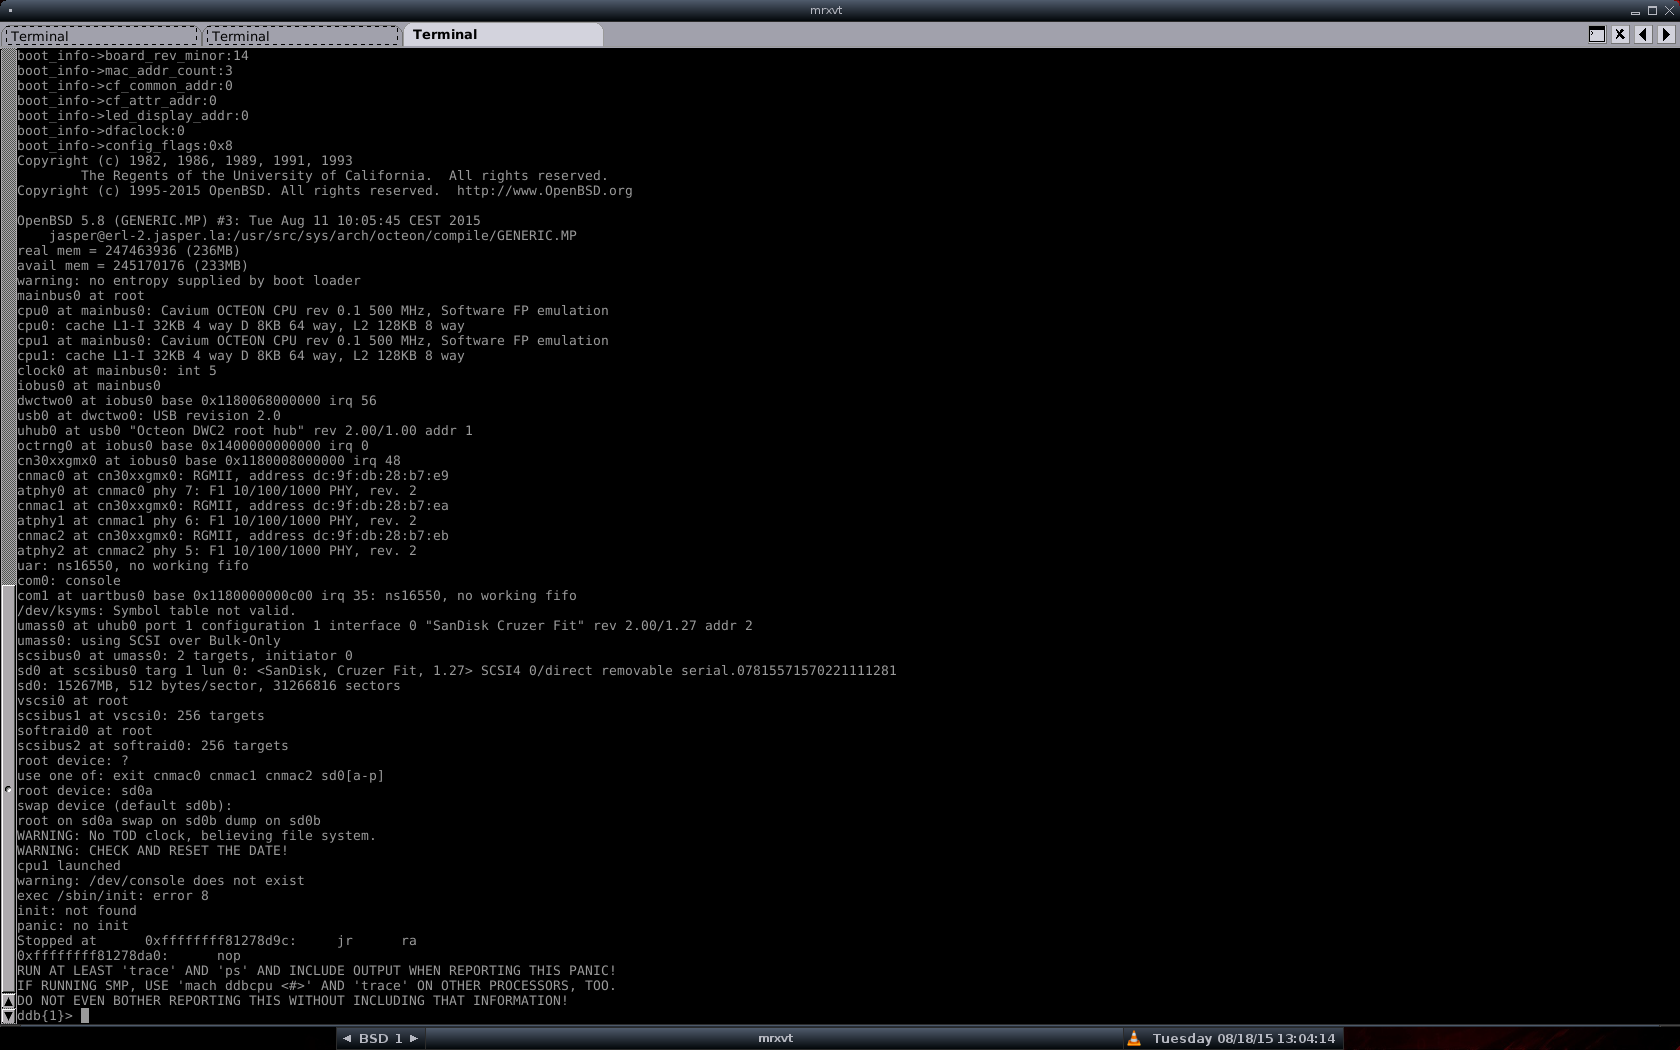Click the 'swap device (default sd0b):' line

click(x=125, y=806)
